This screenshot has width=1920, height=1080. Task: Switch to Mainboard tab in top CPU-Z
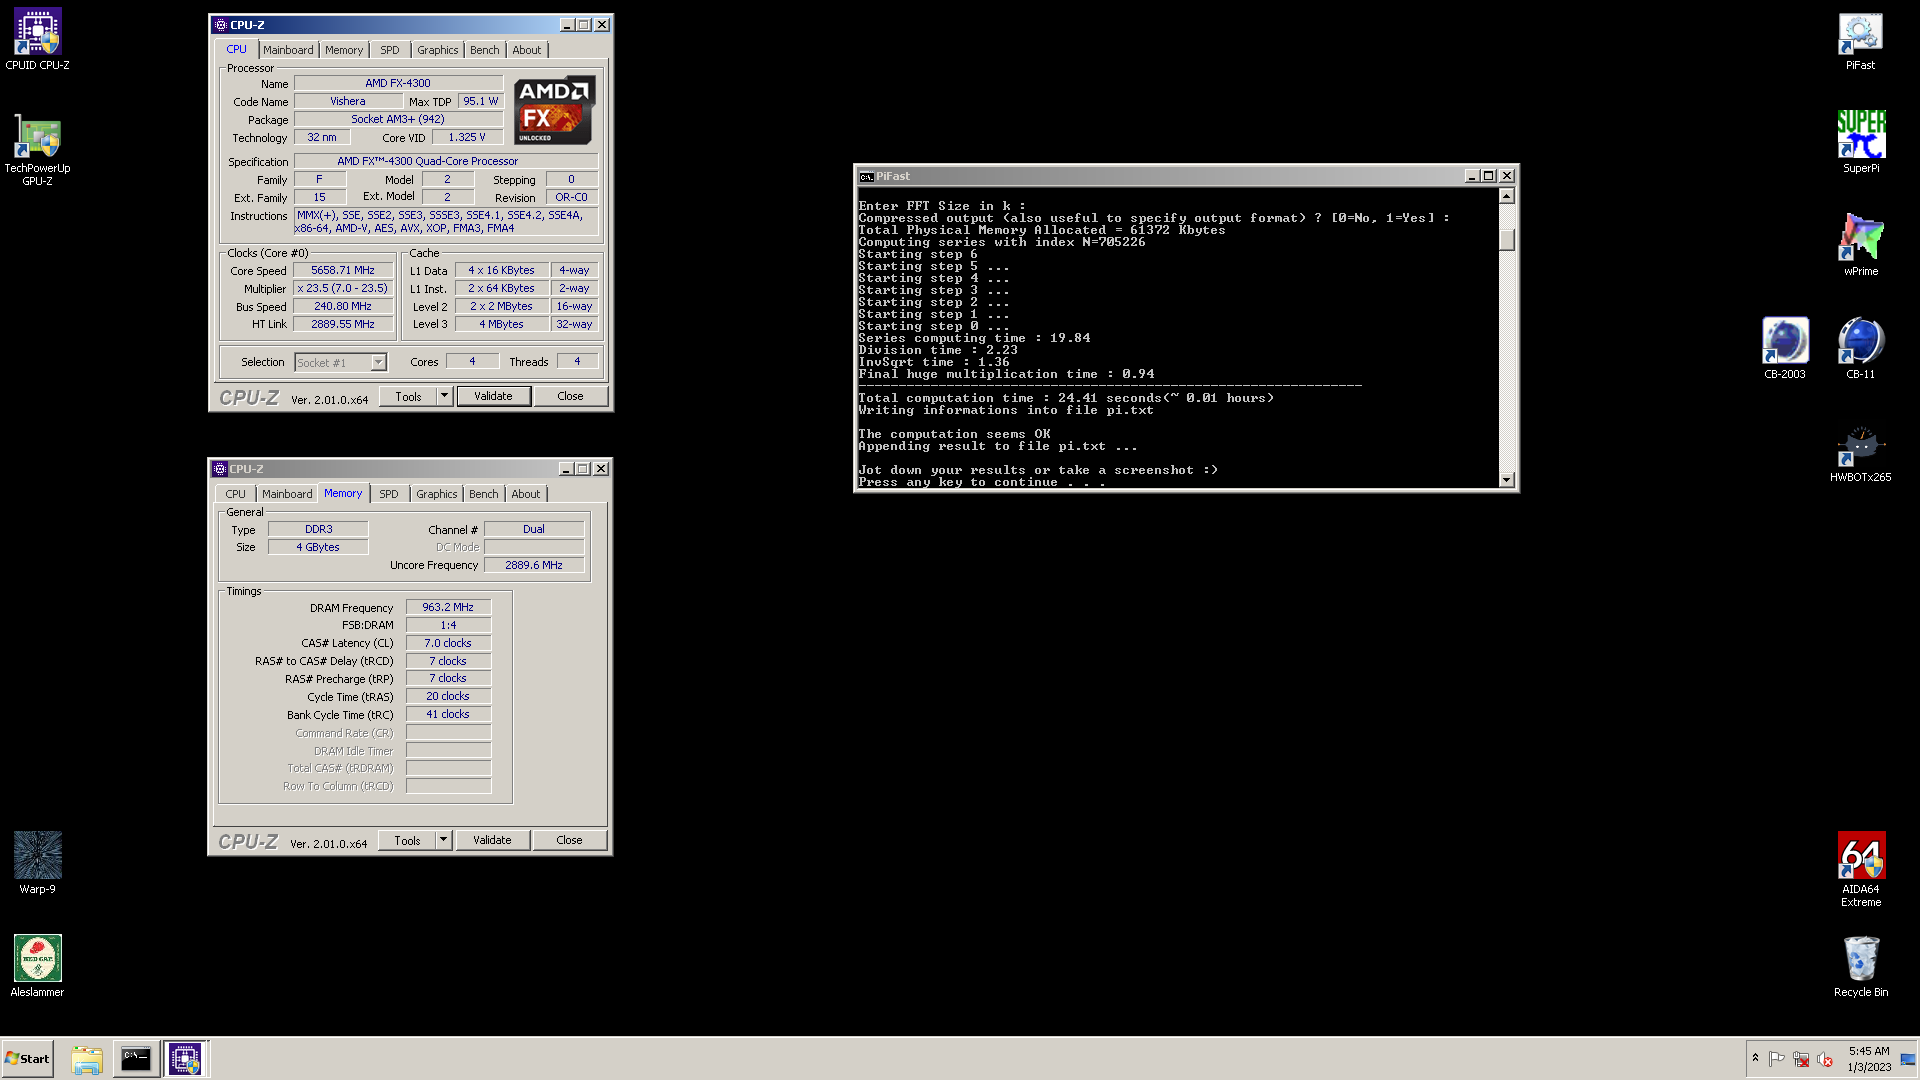click(288, 50)
